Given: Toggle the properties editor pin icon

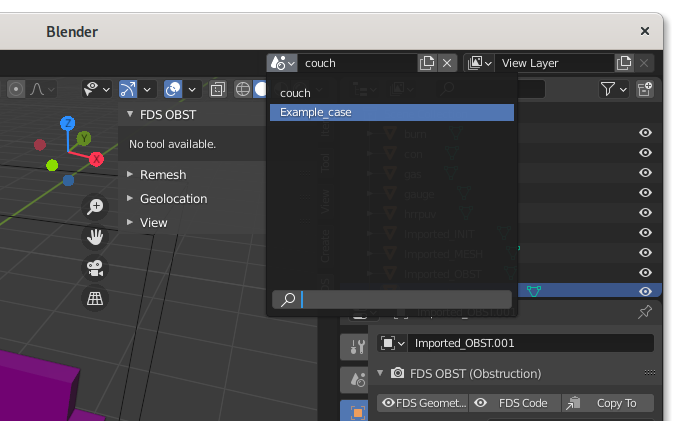Looking at the screenshot, I should [645, 312].
